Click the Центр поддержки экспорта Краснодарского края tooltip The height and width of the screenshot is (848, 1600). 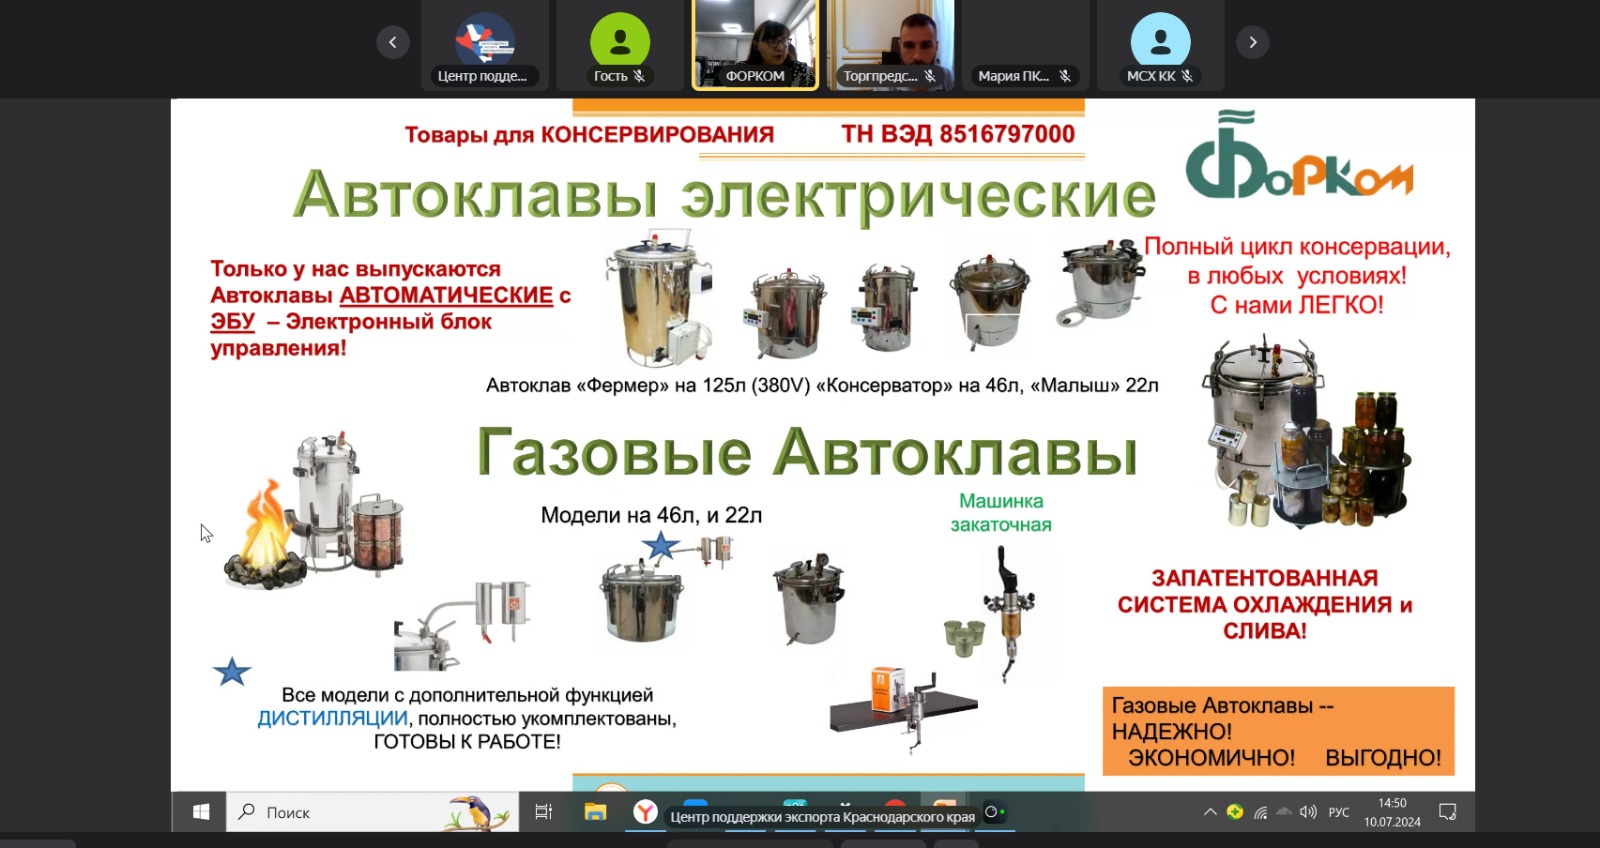pos(822,817)
